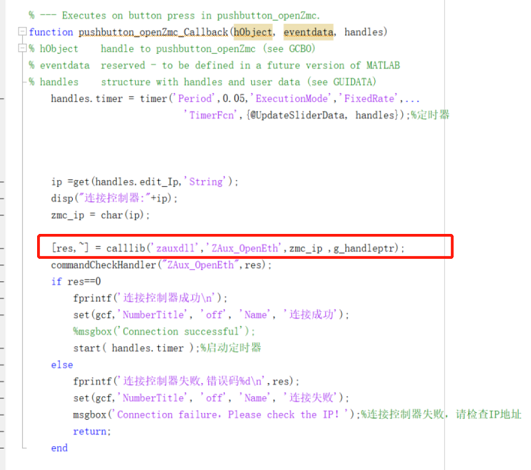Click the disp connection message line
Viewport: 531px width, 470px height.
click(x=114, y=198)
